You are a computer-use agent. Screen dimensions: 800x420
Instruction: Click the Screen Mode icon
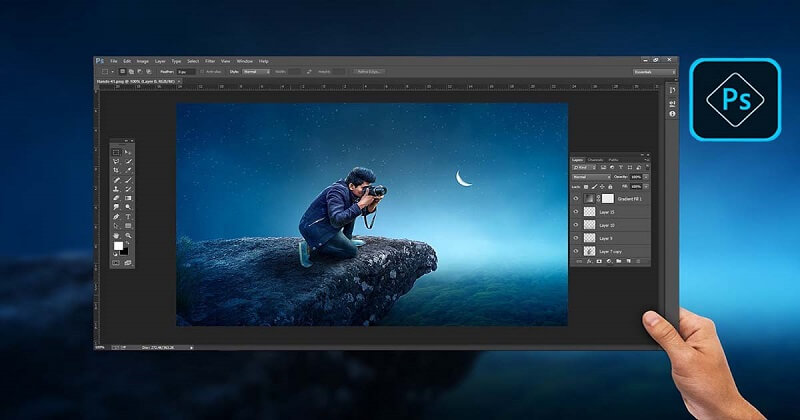pos(128,262)
